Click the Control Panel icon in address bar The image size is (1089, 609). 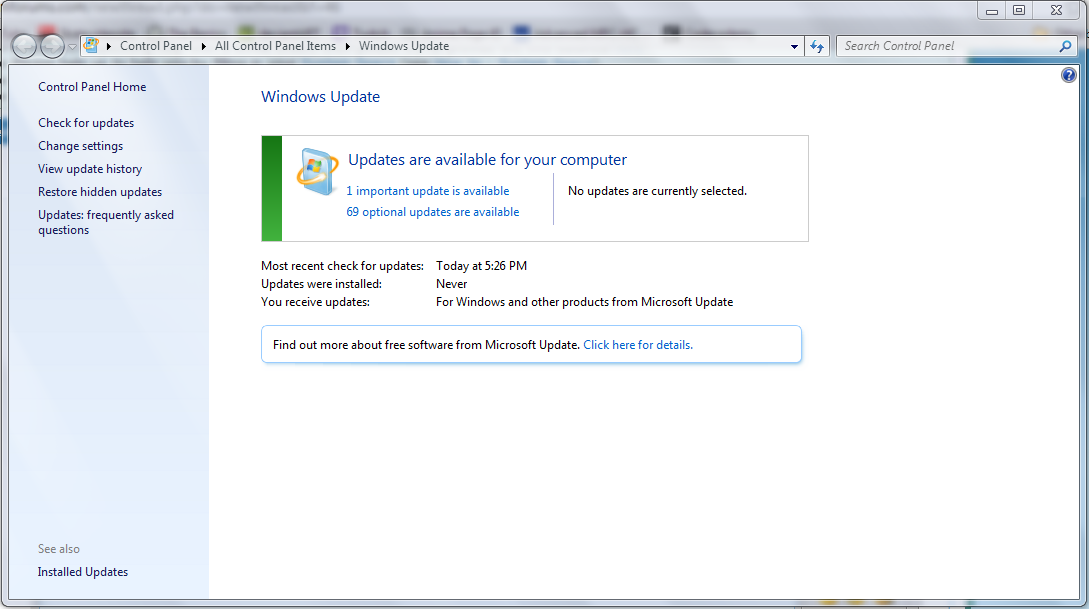(91, 46)
